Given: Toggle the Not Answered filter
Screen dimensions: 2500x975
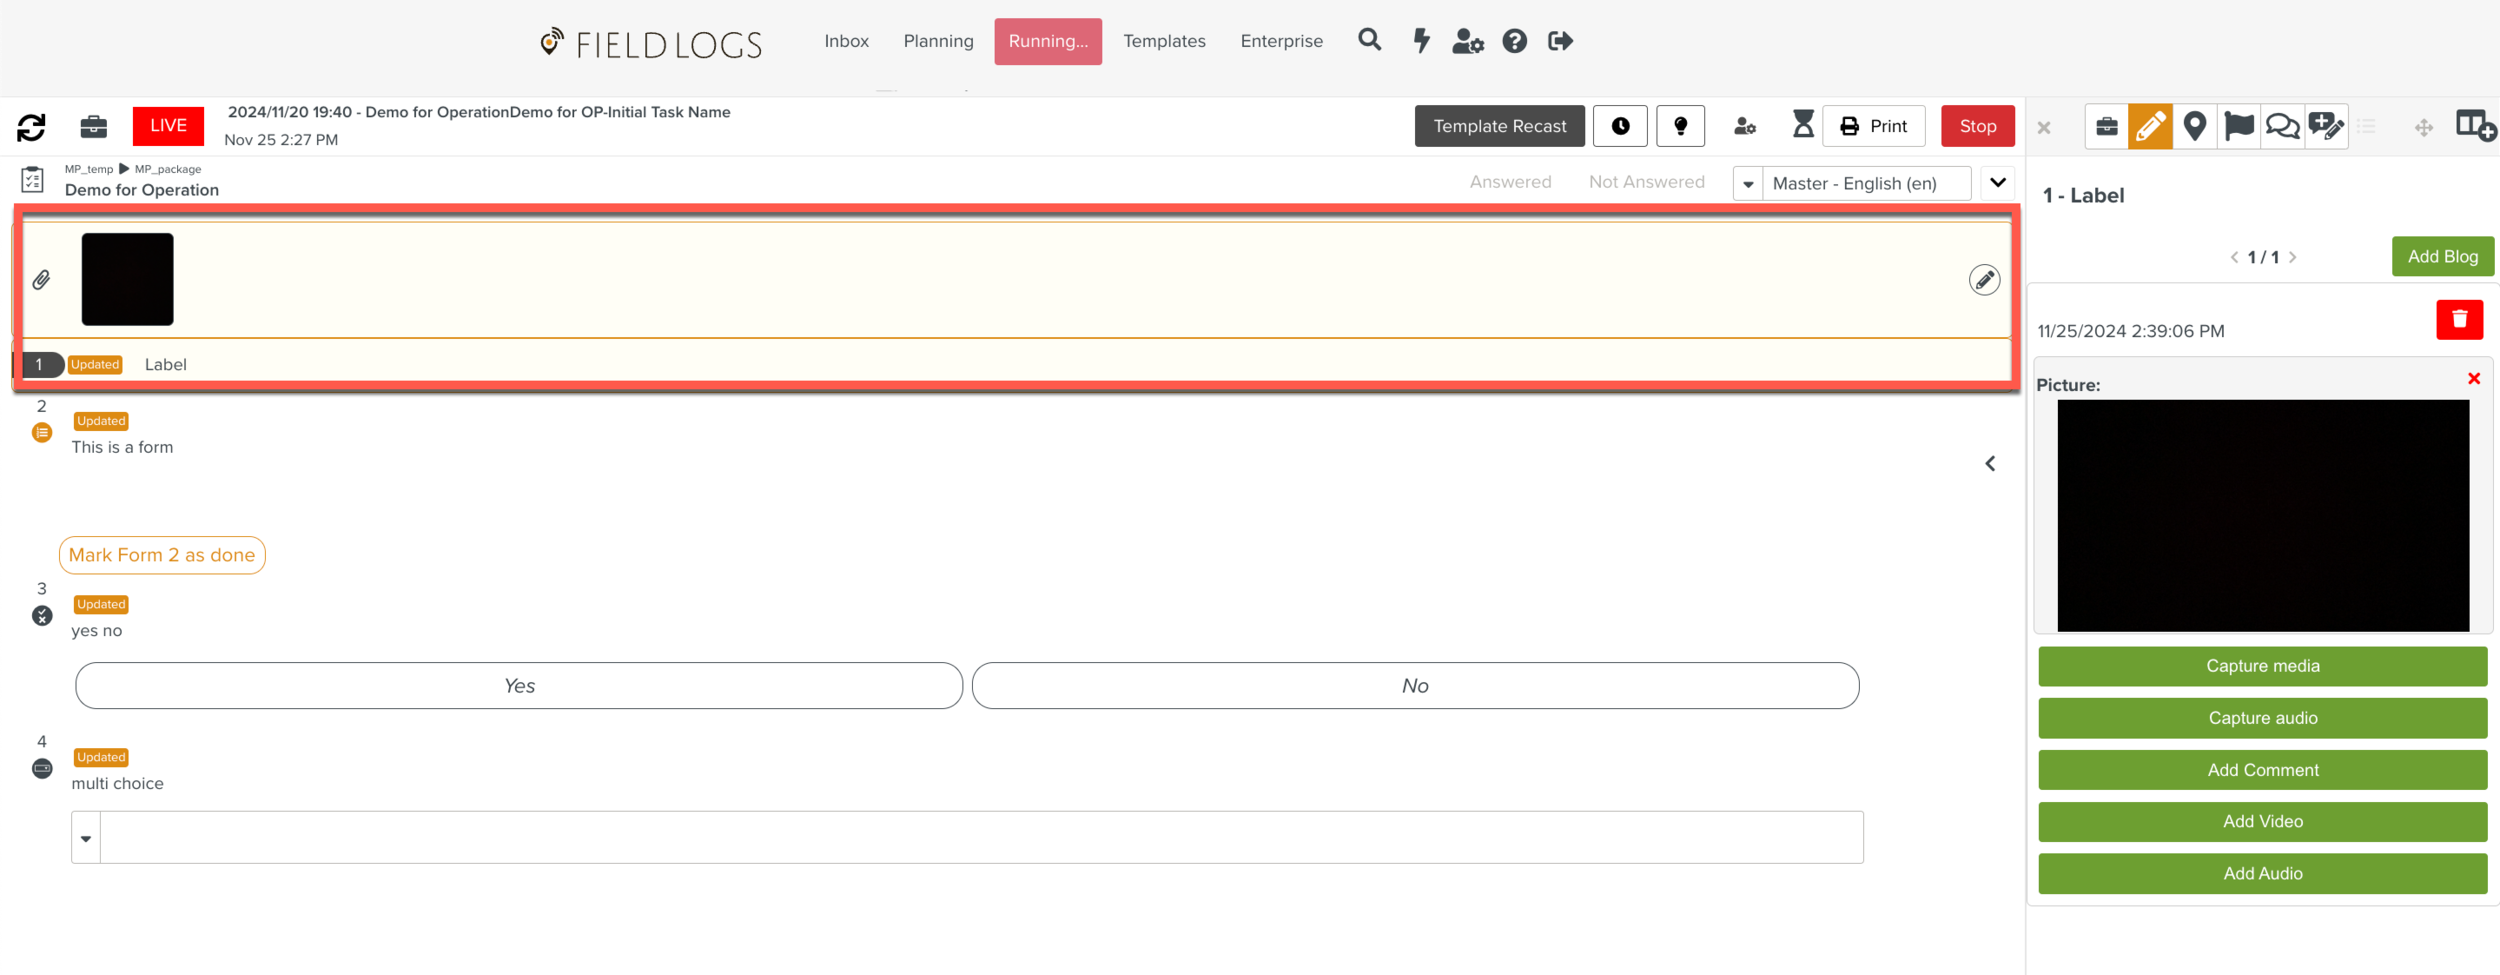Looking at the screenshot, I should [x=1646, y=182].
